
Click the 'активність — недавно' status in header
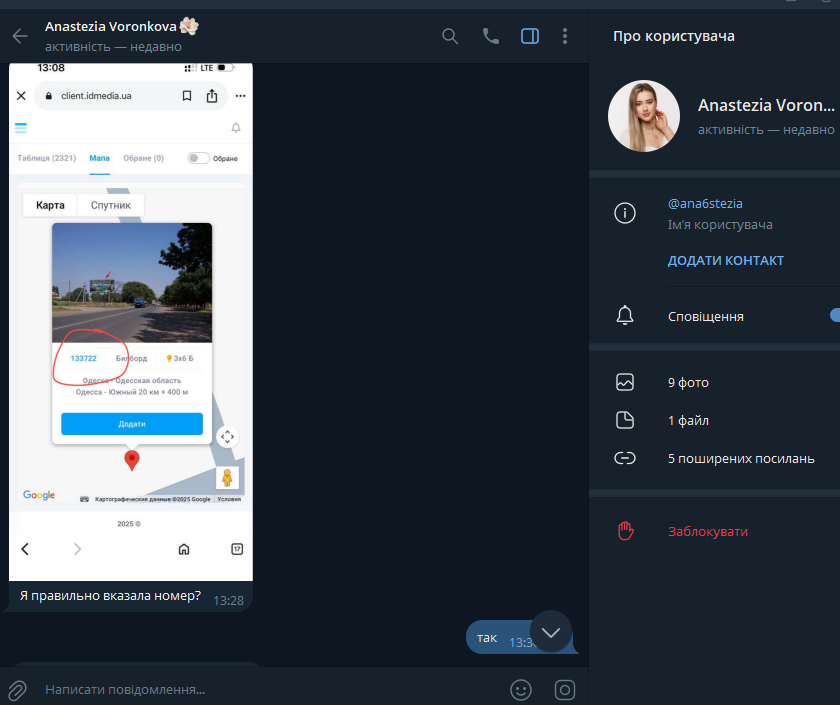113,47
